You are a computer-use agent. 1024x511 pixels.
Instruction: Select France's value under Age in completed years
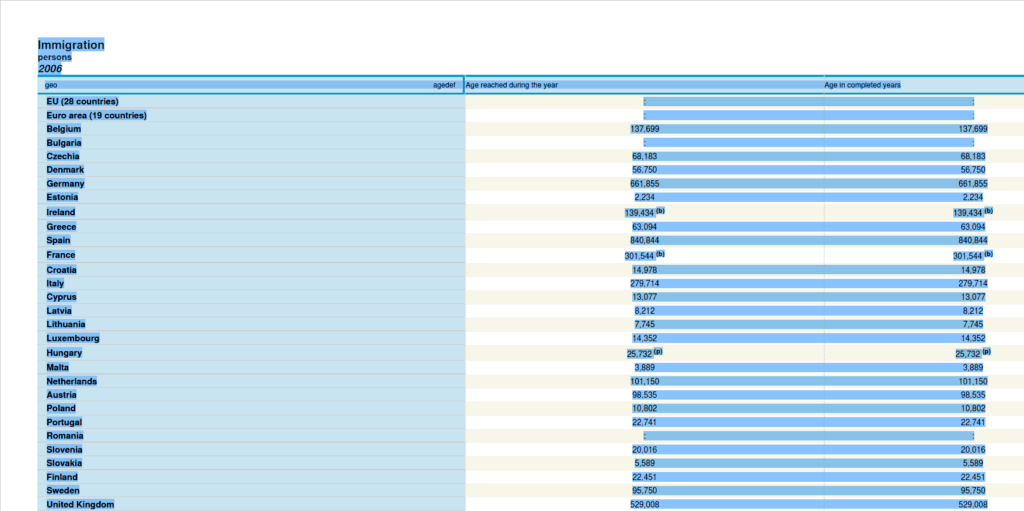click(967, 256)
